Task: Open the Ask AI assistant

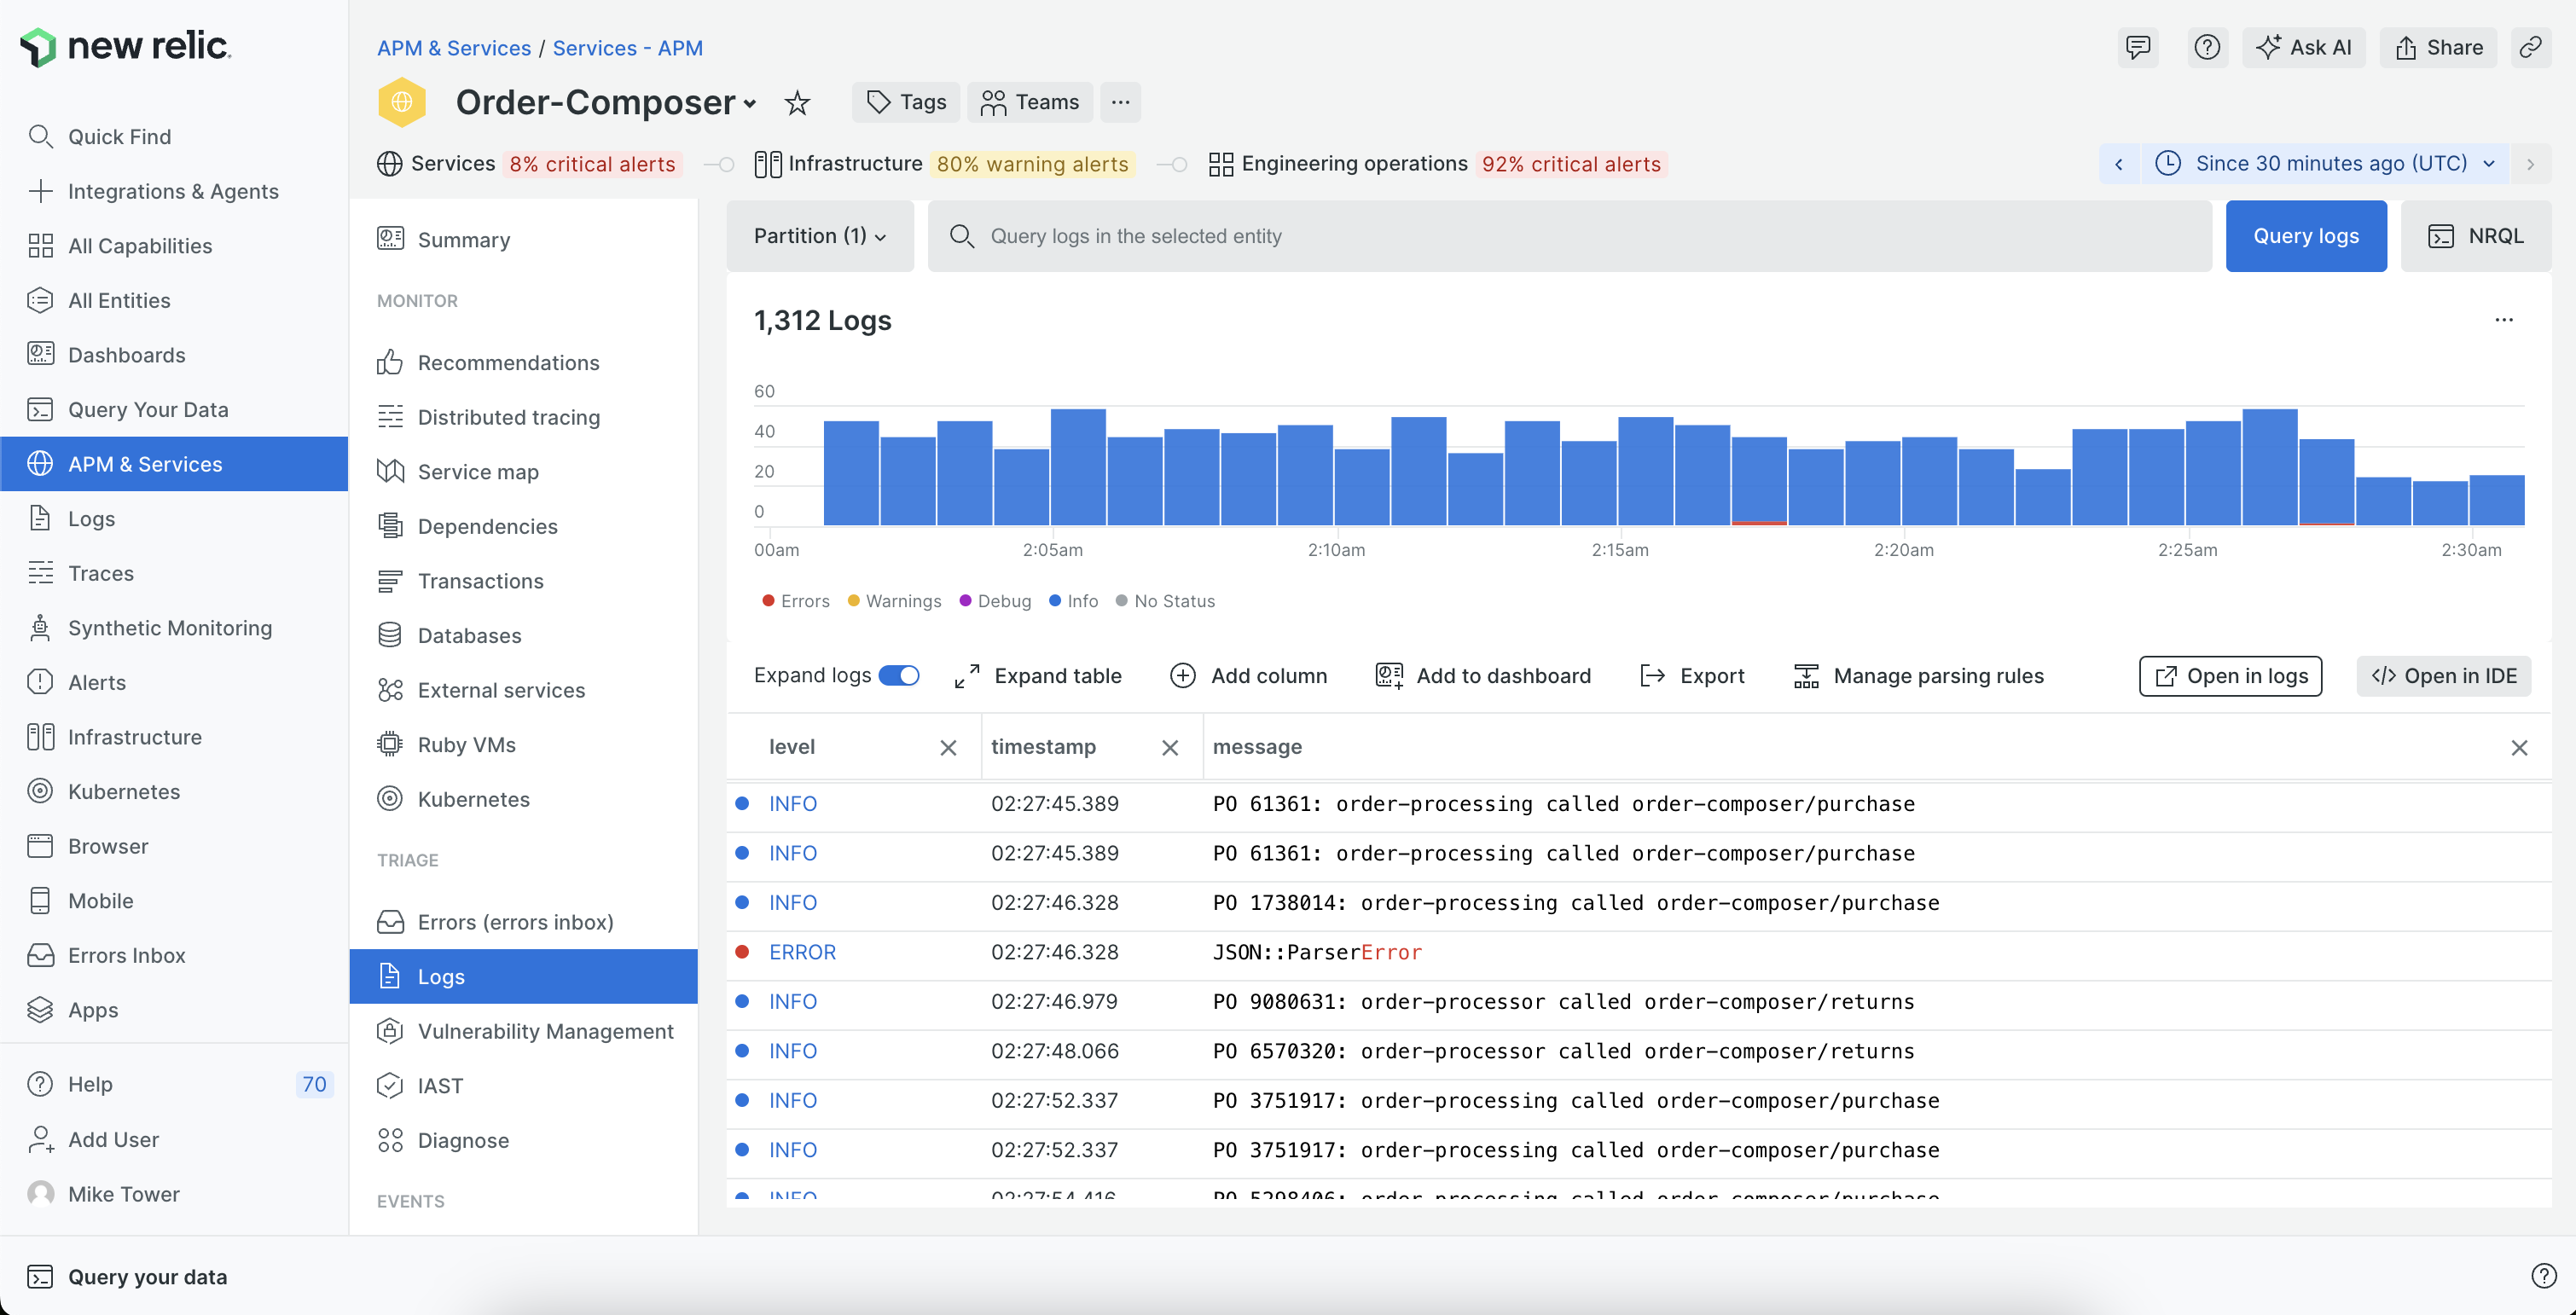Action: 2304,47
